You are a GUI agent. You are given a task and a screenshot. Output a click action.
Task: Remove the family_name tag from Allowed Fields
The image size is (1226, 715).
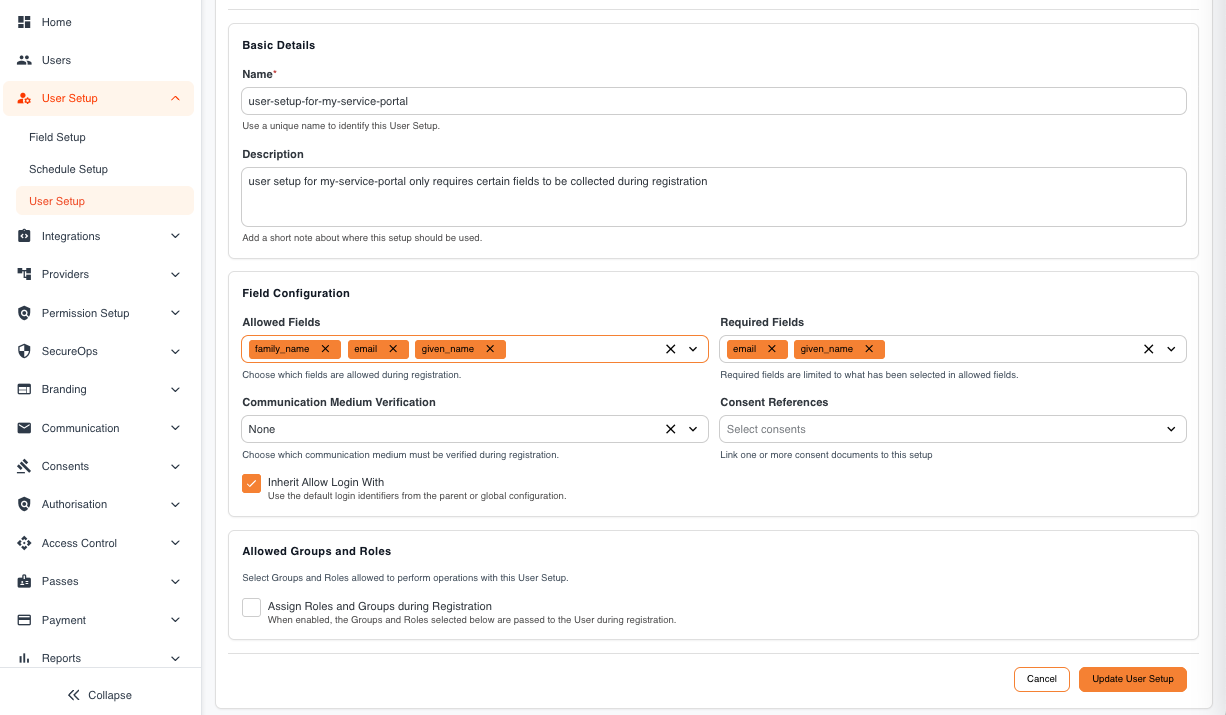325,349
